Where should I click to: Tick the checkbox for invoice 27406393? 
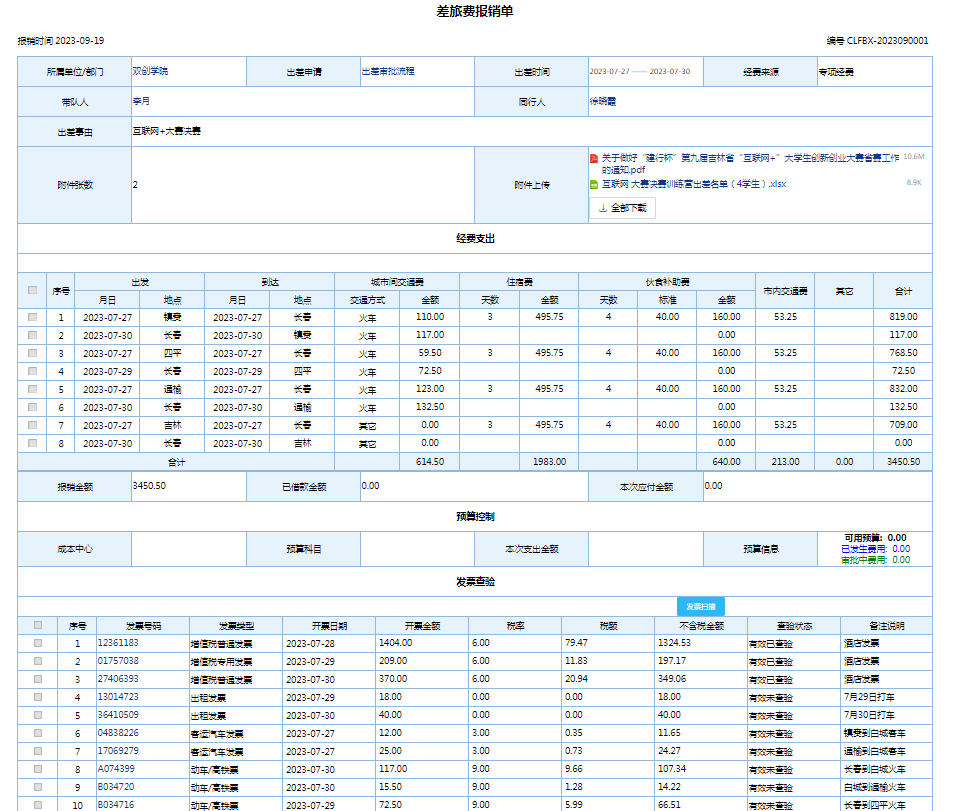[x=38, y=679]
